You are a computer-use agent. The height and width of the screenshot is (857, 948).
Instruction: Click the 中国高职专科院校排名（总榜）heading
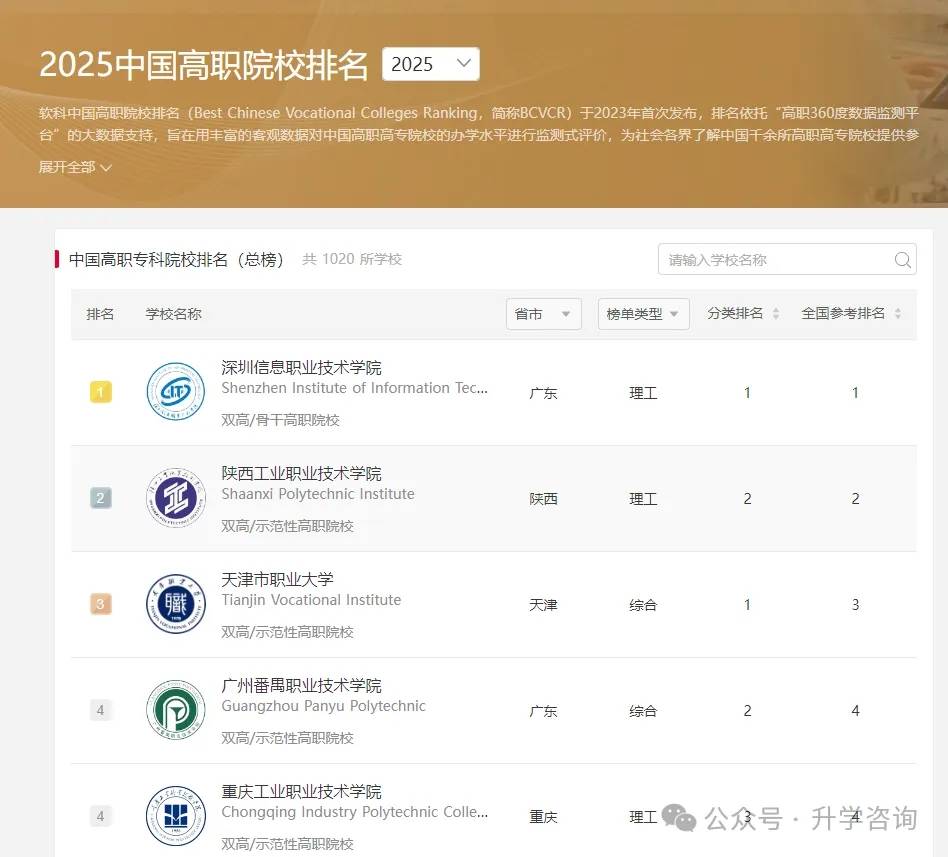tap(176, 259)
